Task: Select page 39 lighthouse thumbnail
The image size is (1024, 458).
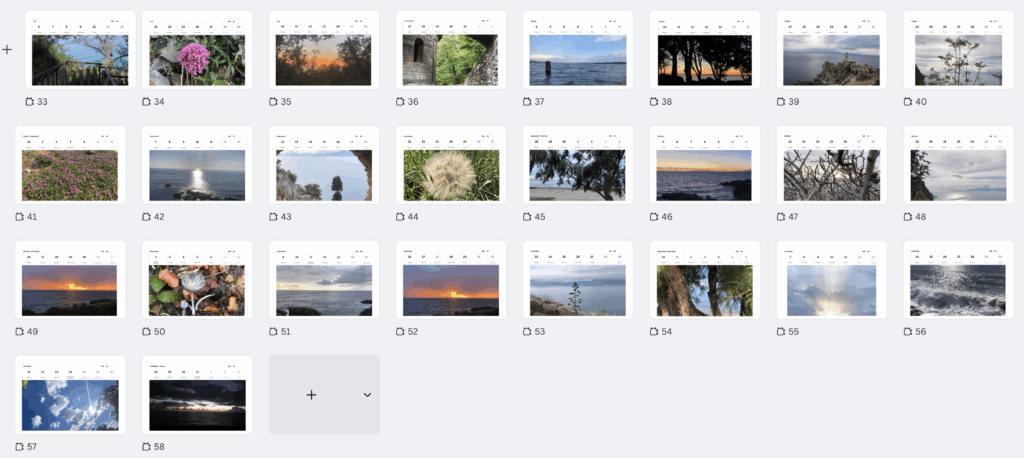Action: (831, 50)
